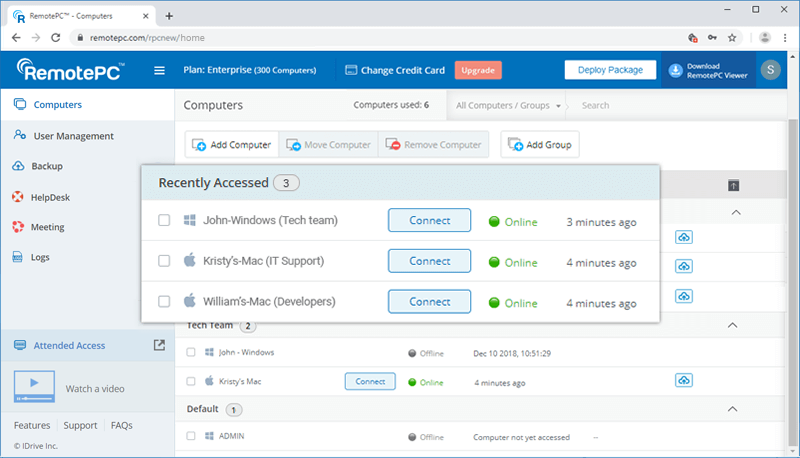Viewport: 800px width, 458px height.
Task: Click the browser key password icon
Action: tap(712, 38)
